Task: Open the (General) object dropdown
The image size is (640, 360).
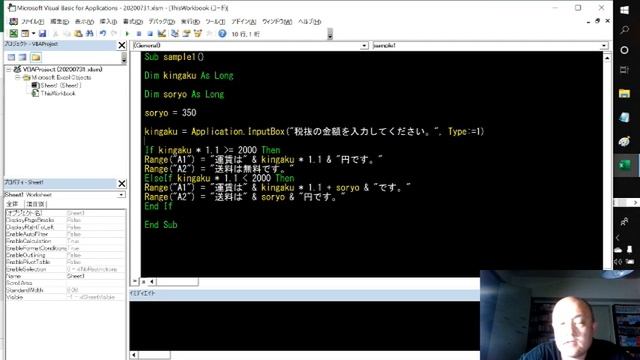Action: [364, 46]
